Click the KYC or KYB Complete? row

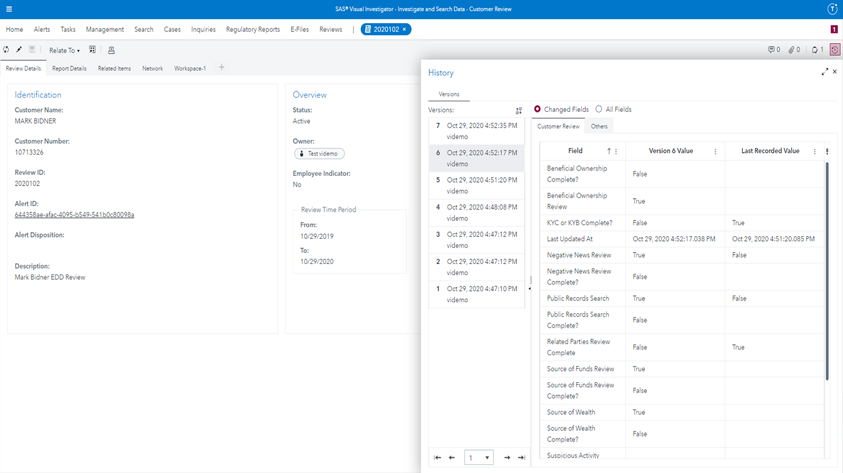tap(682, 223)
